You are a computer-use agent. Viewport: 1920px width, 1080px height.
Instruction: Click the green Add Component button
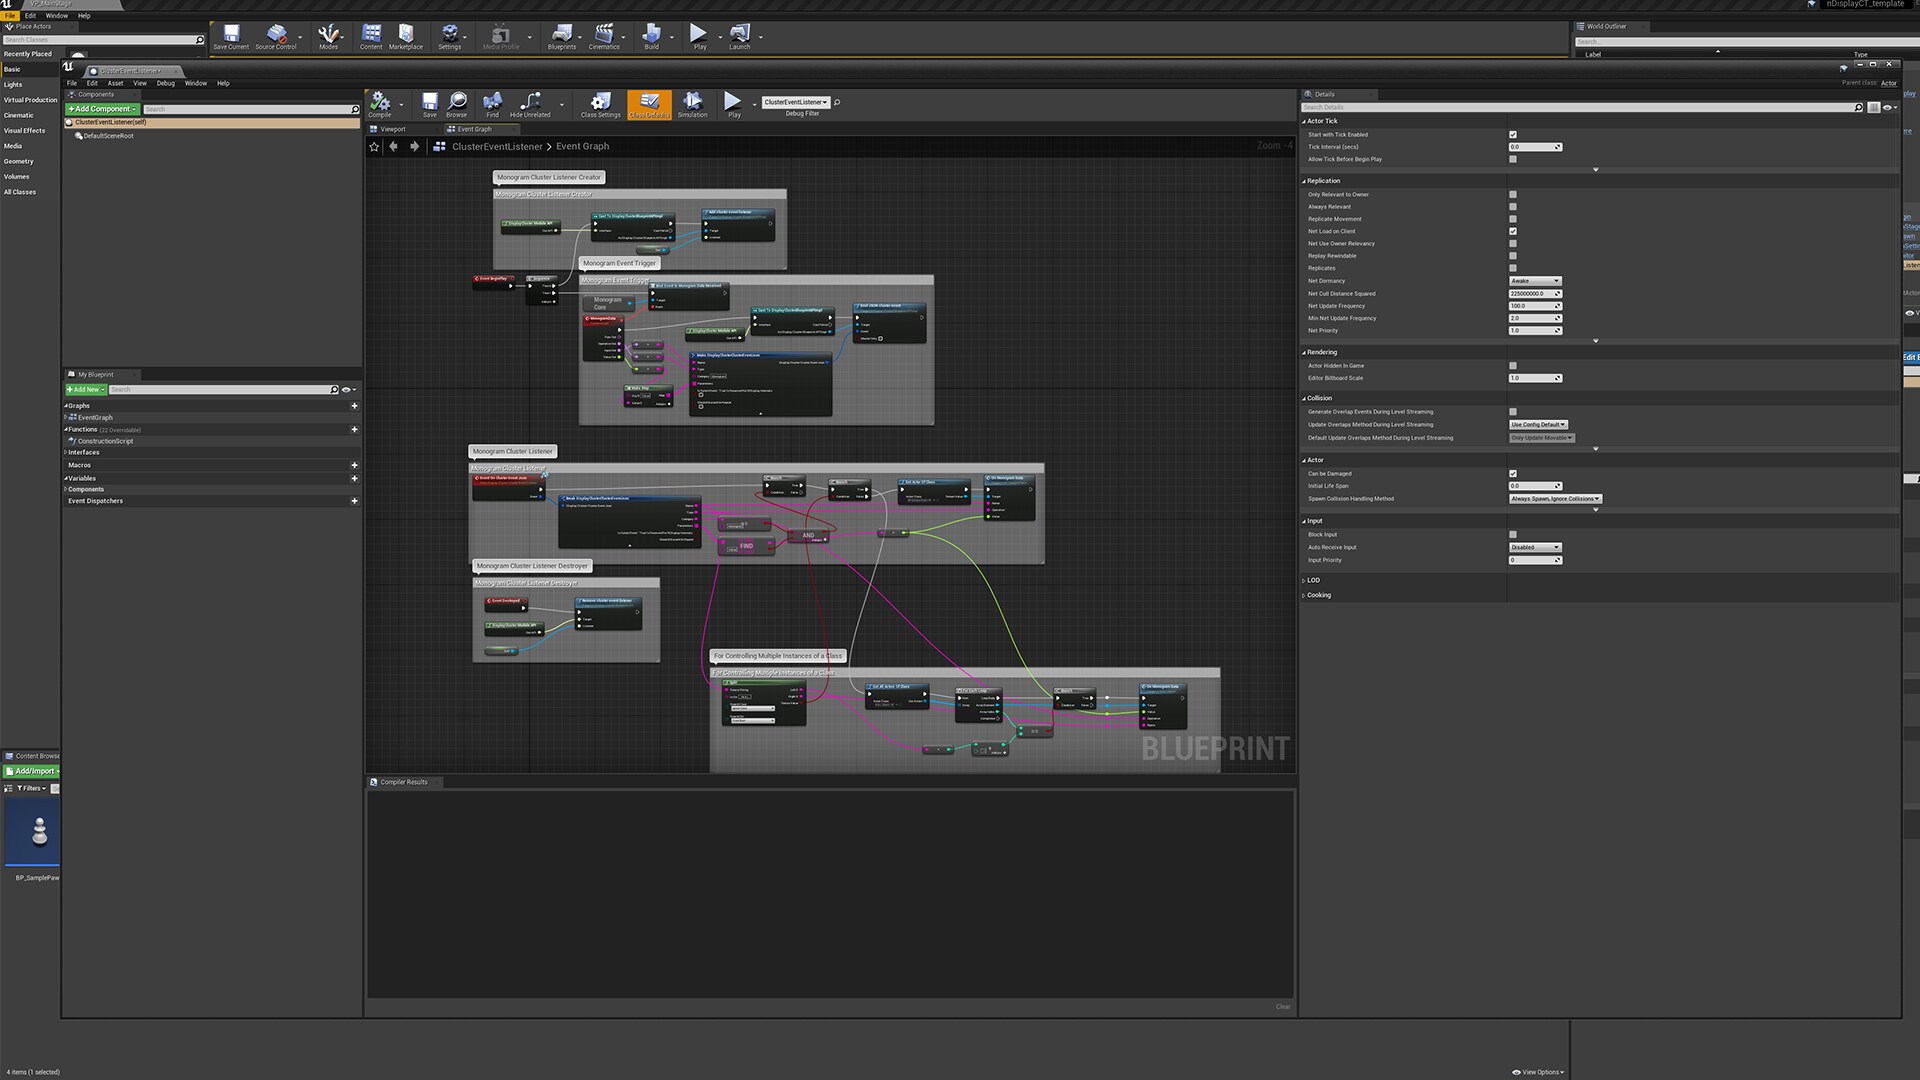coord(103,109)
